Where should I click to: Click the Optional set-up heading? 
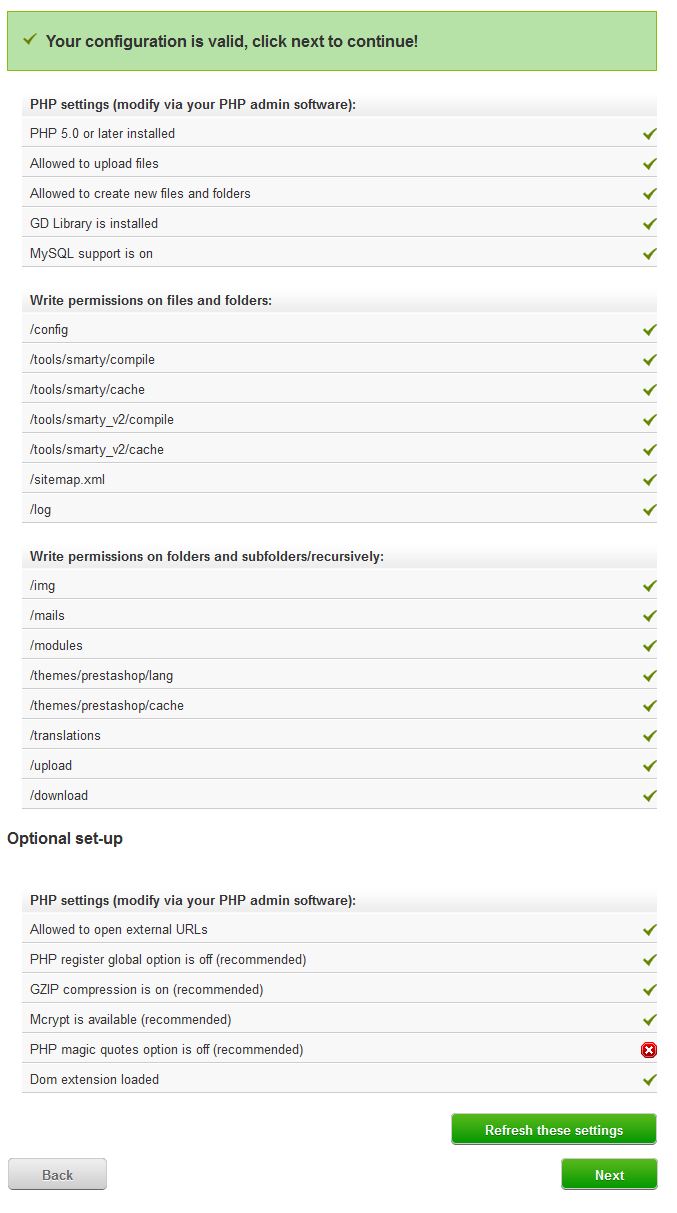click(65, 838)
